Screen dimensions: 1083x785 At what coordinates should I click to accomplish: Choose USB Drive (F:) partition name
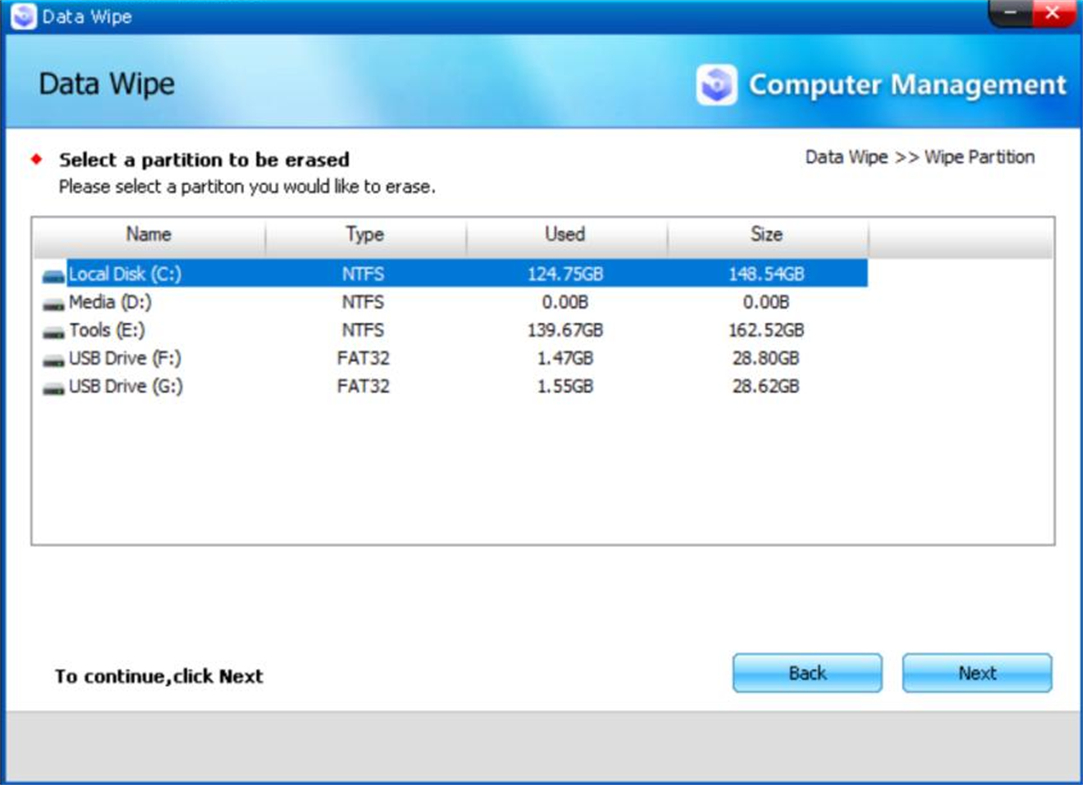(x=125, y=358)
